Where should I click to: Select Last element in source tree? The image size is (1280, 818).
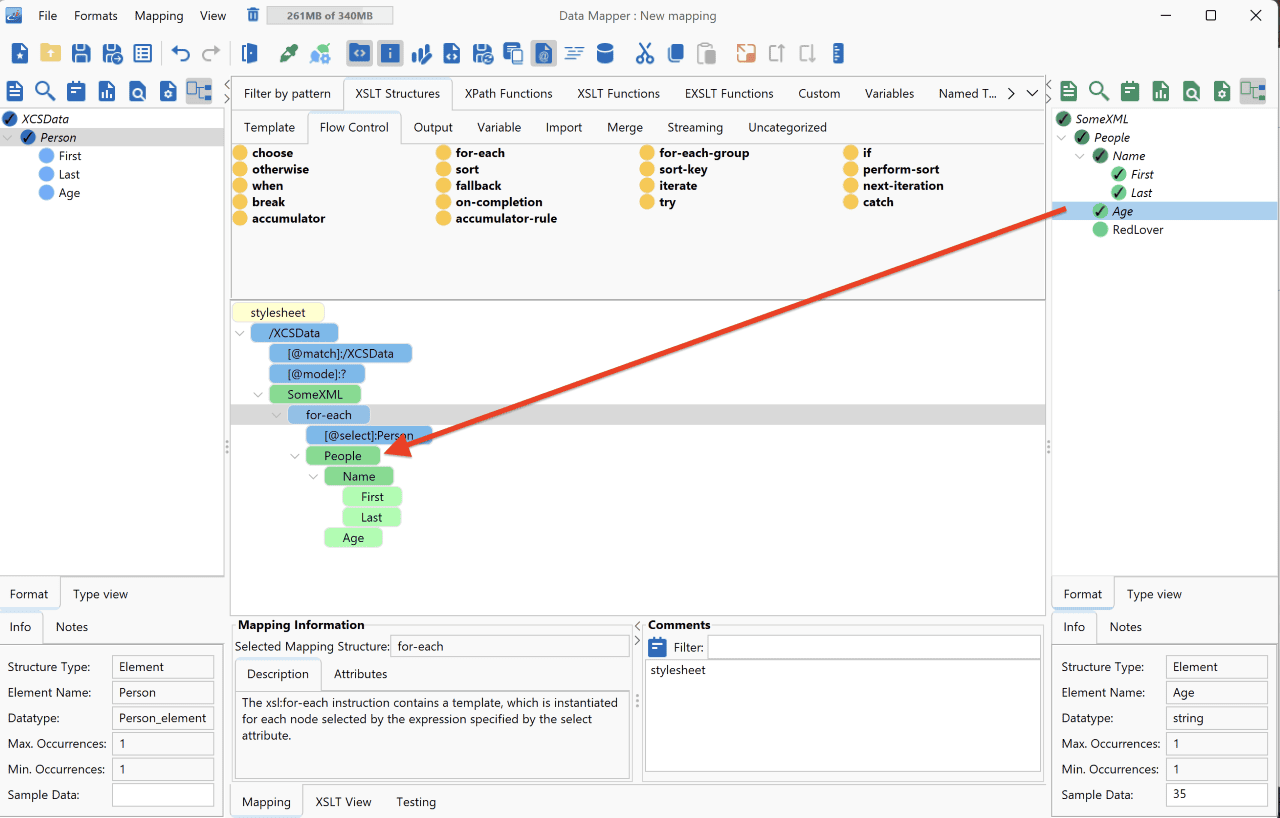tap(70, 175)
